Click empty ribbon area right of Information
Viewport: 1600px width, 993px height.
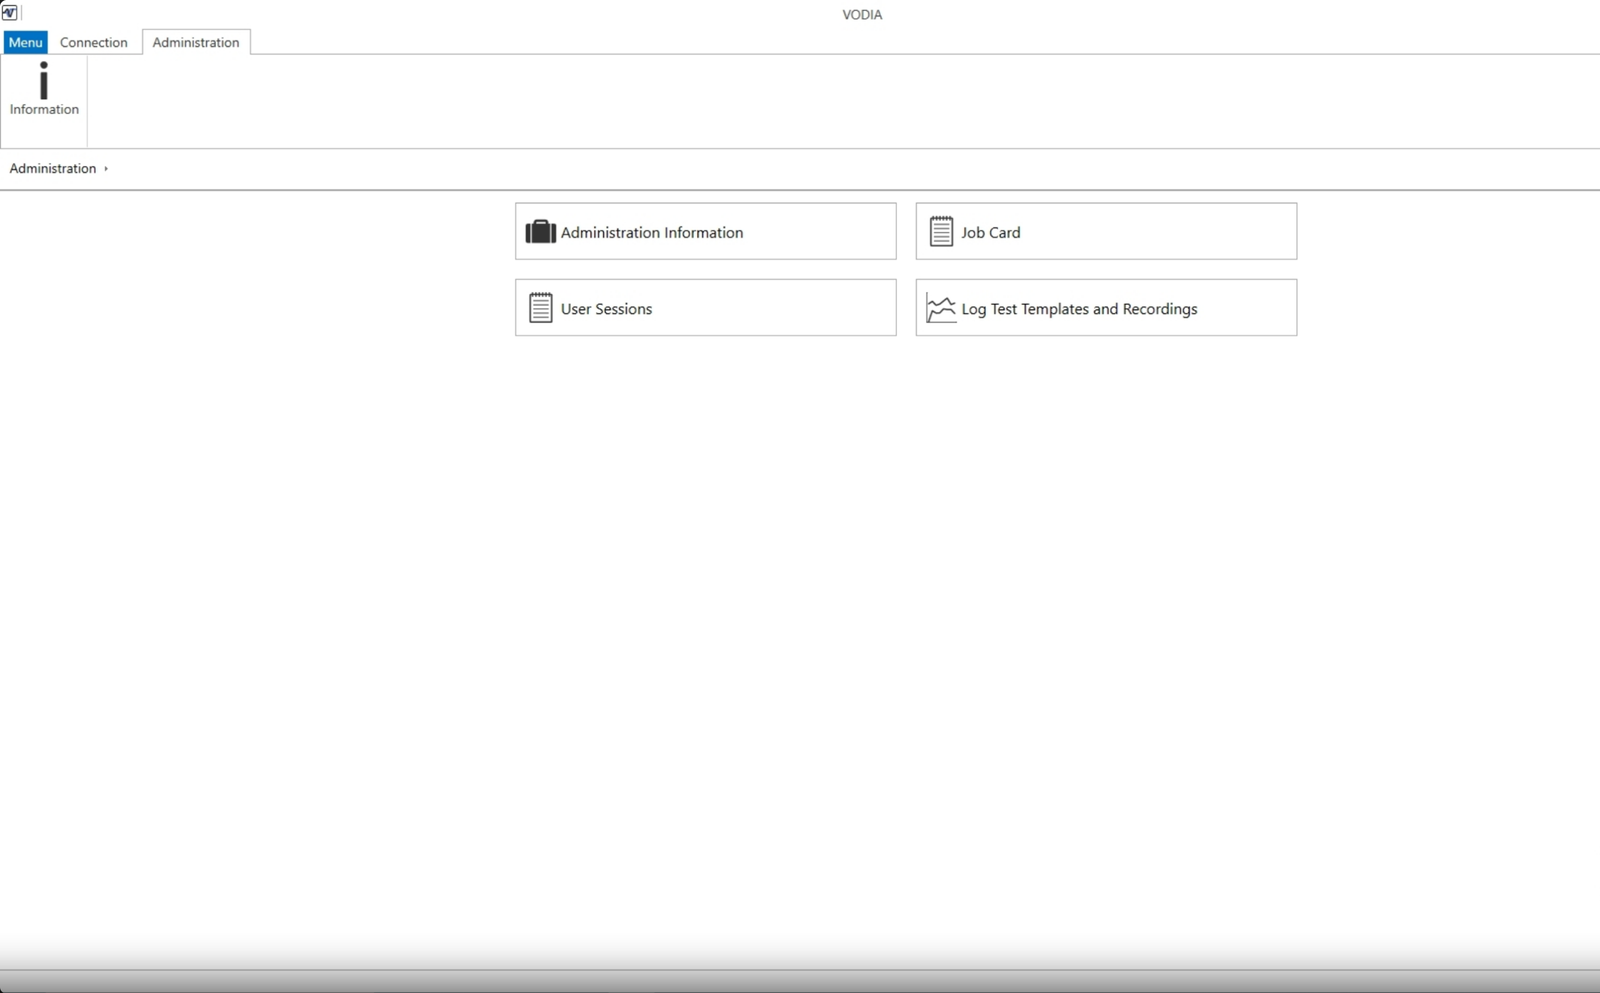800,102
